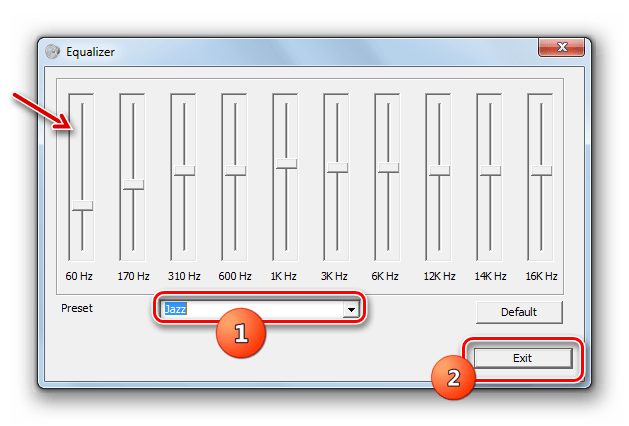Select the 310 Hz band slider thumb
The width and height of the screenshot is (629, 426).
coord(183,170)
